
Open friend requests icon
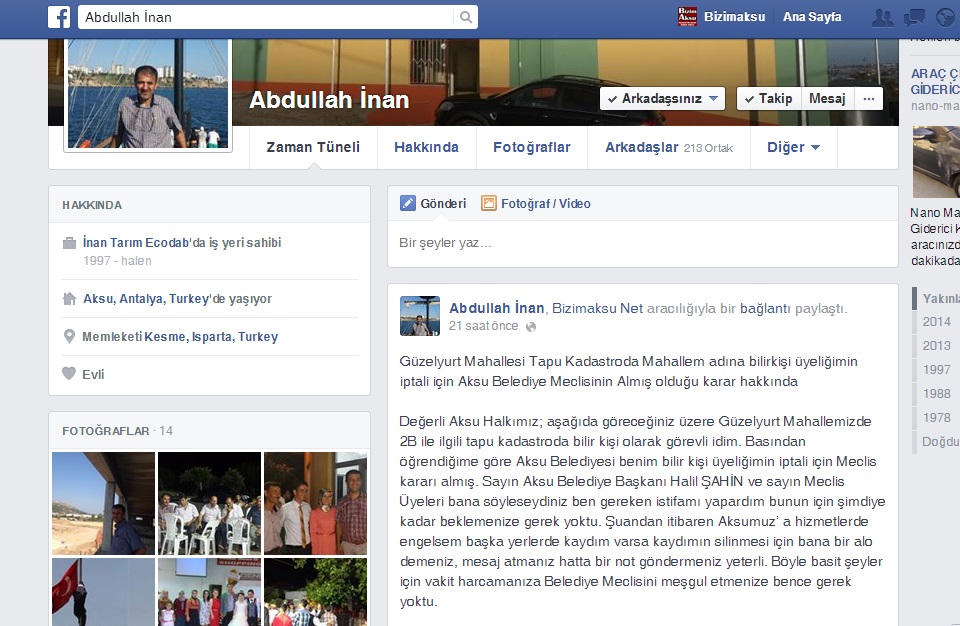tap(882, 17)
